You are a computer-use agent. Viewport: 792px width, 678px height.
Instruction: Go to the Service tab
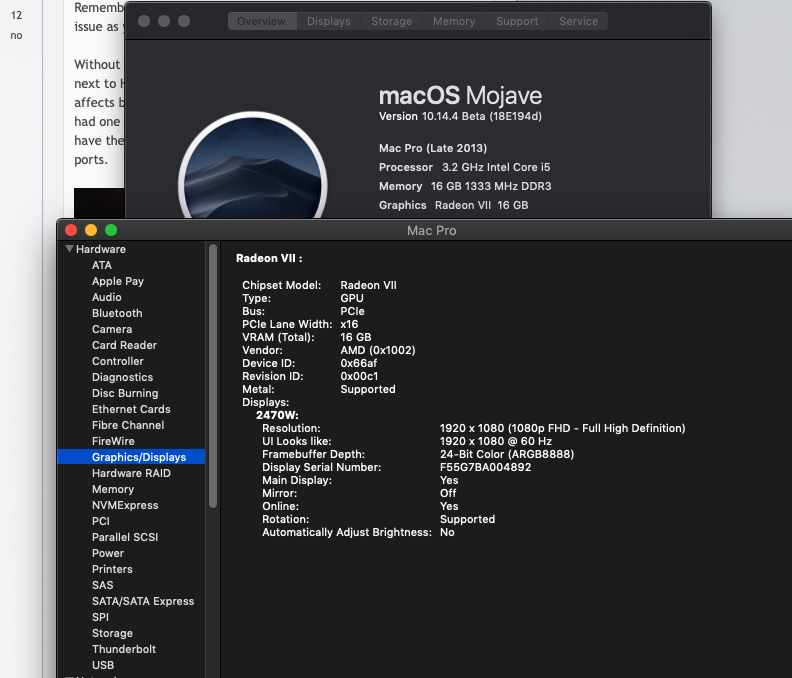pos(578,21)
